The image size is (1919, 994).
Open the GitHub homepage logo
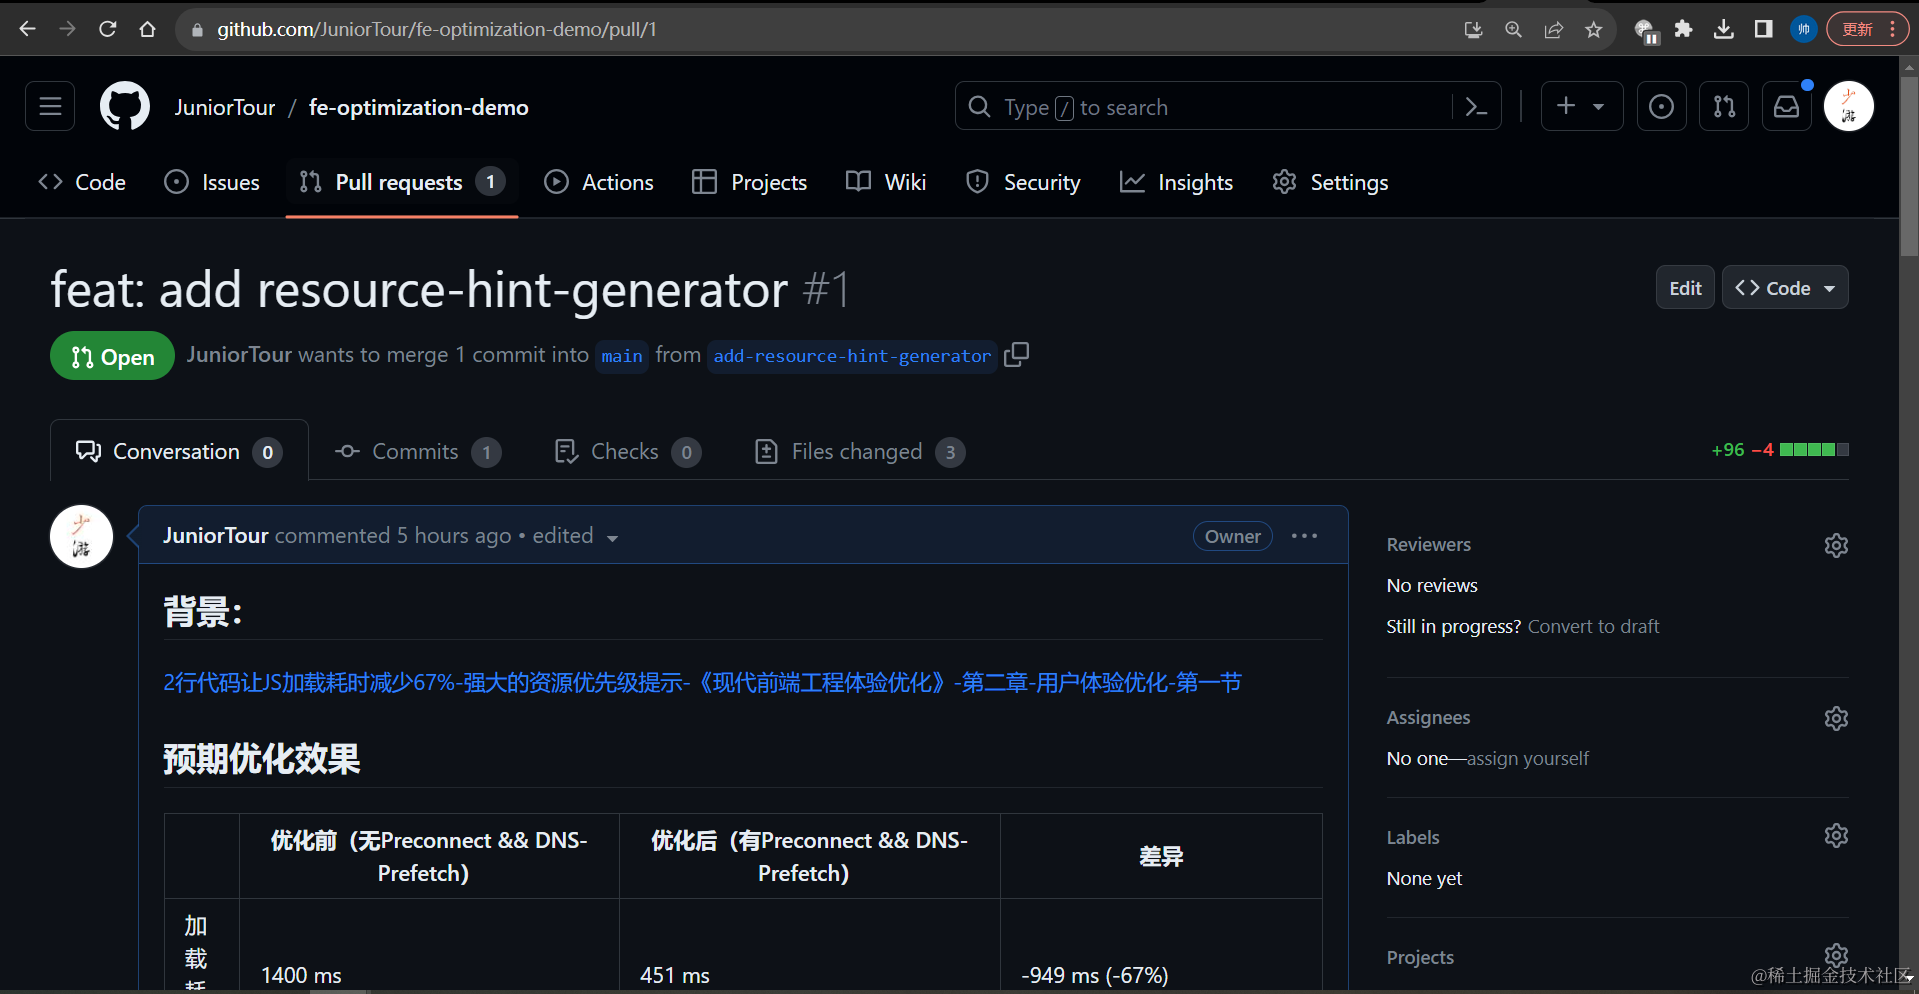[x=125, y=106]
